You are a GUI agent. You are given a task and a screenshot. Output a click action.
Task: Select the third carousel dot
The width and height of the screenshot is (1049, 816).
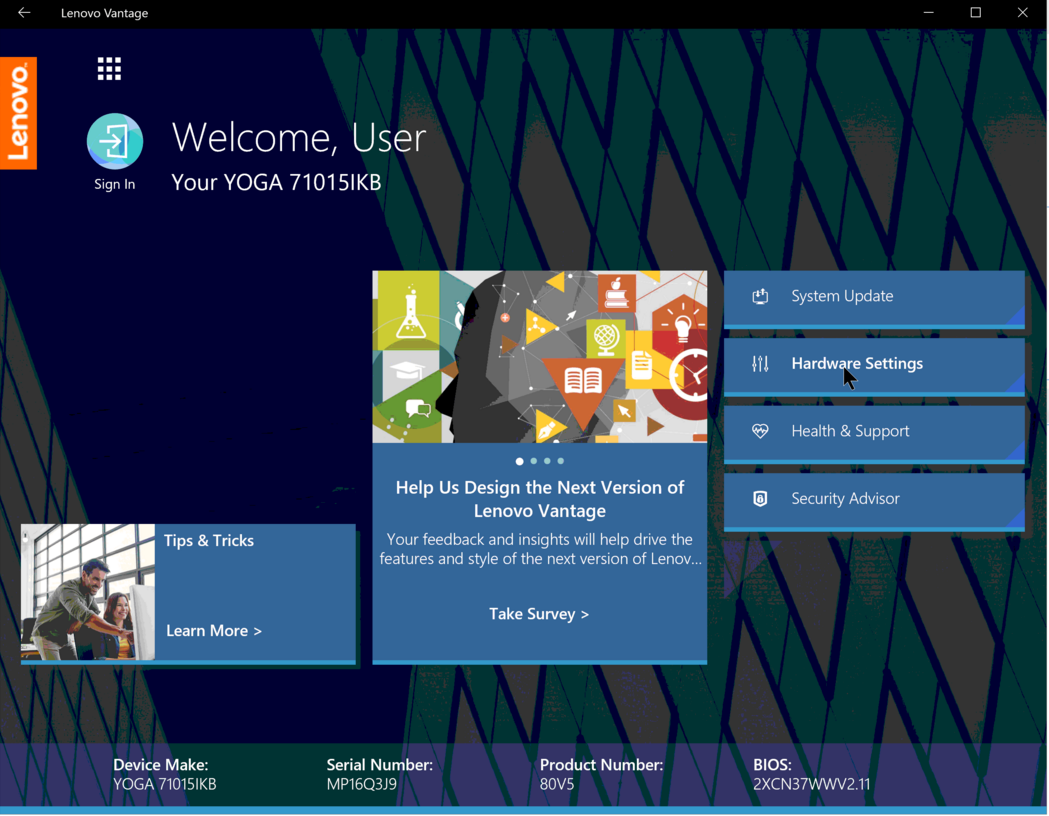pyautogui.click(x=547, y=461)
